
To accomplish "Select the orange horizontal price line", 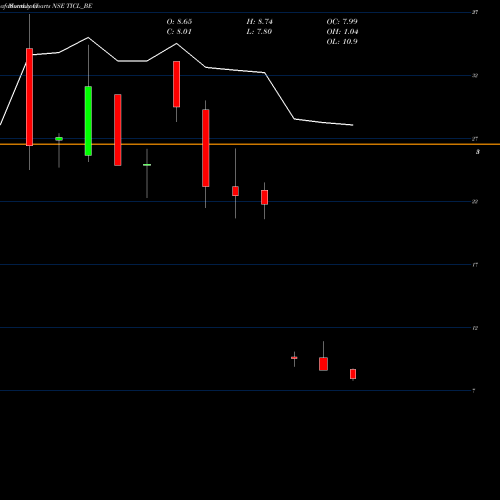I will click(x=250, y=144).
